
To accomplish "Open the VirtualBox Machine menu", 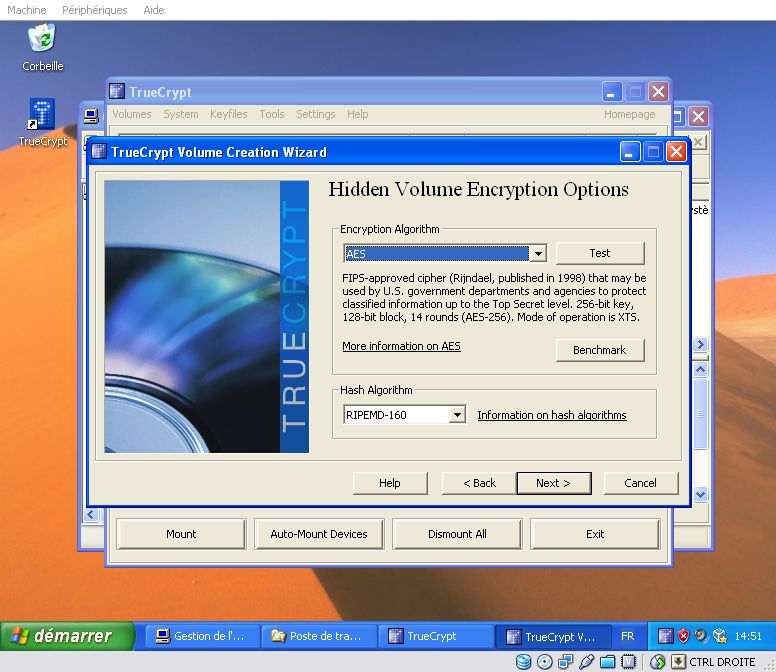I will [27, 10].
